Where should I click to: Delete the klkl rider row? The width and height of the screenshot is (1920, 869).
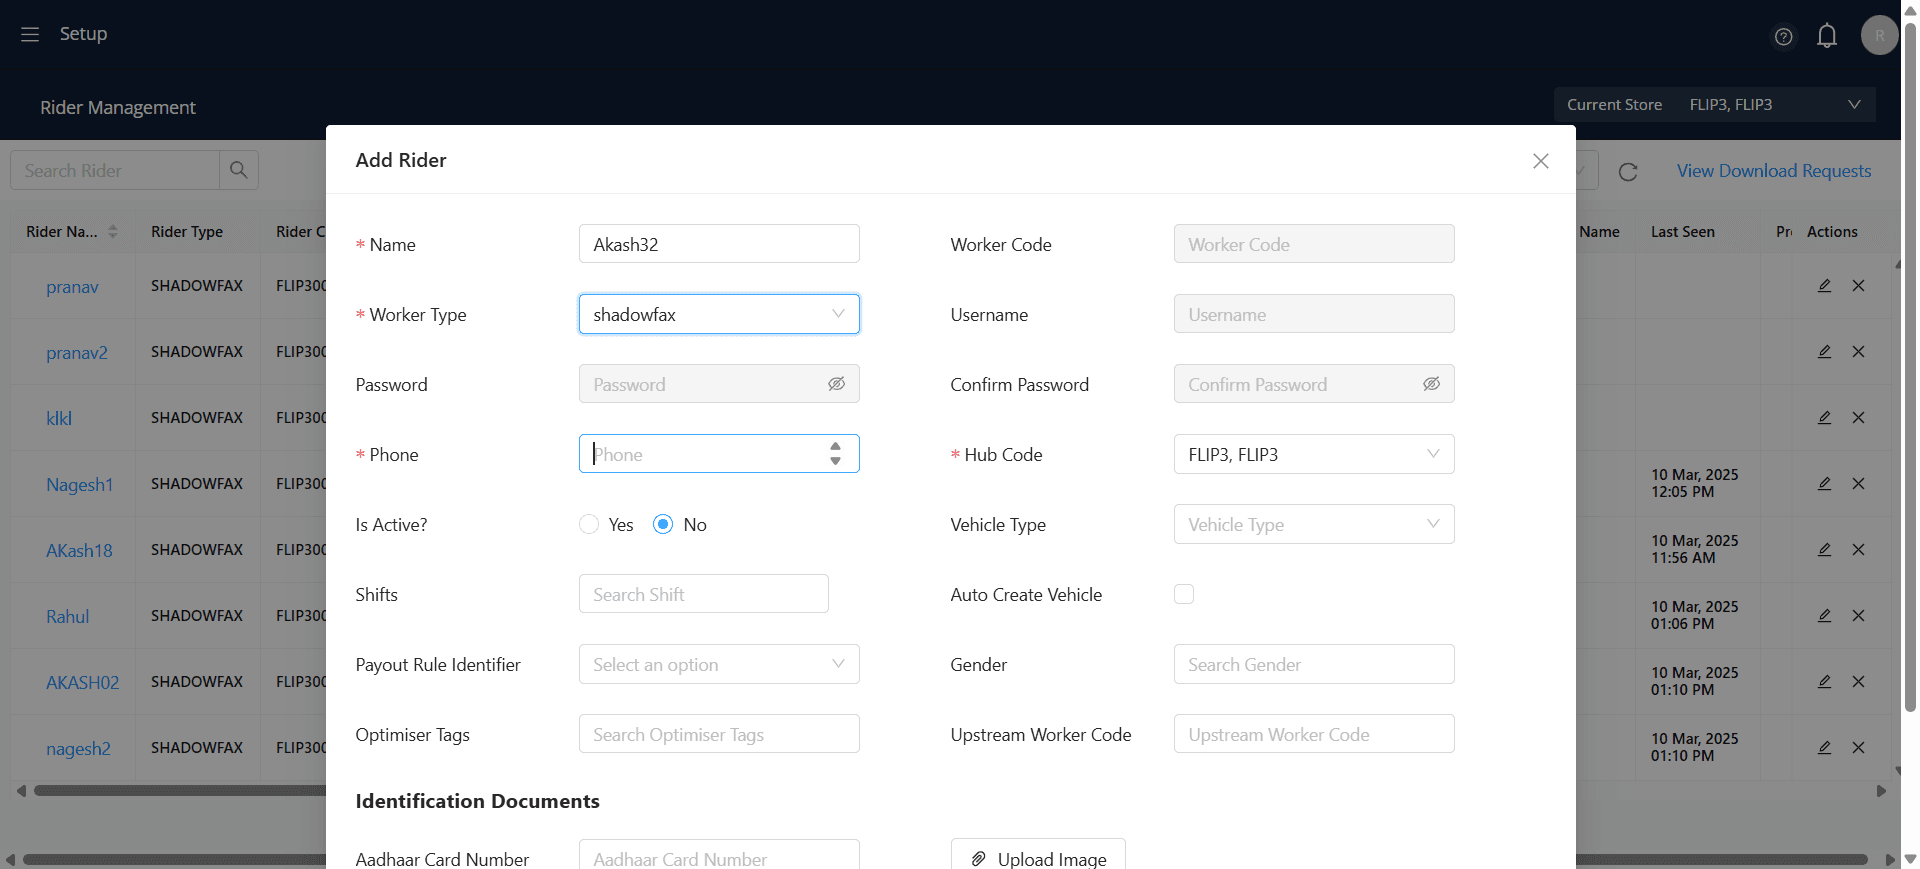pos(1858,418)
